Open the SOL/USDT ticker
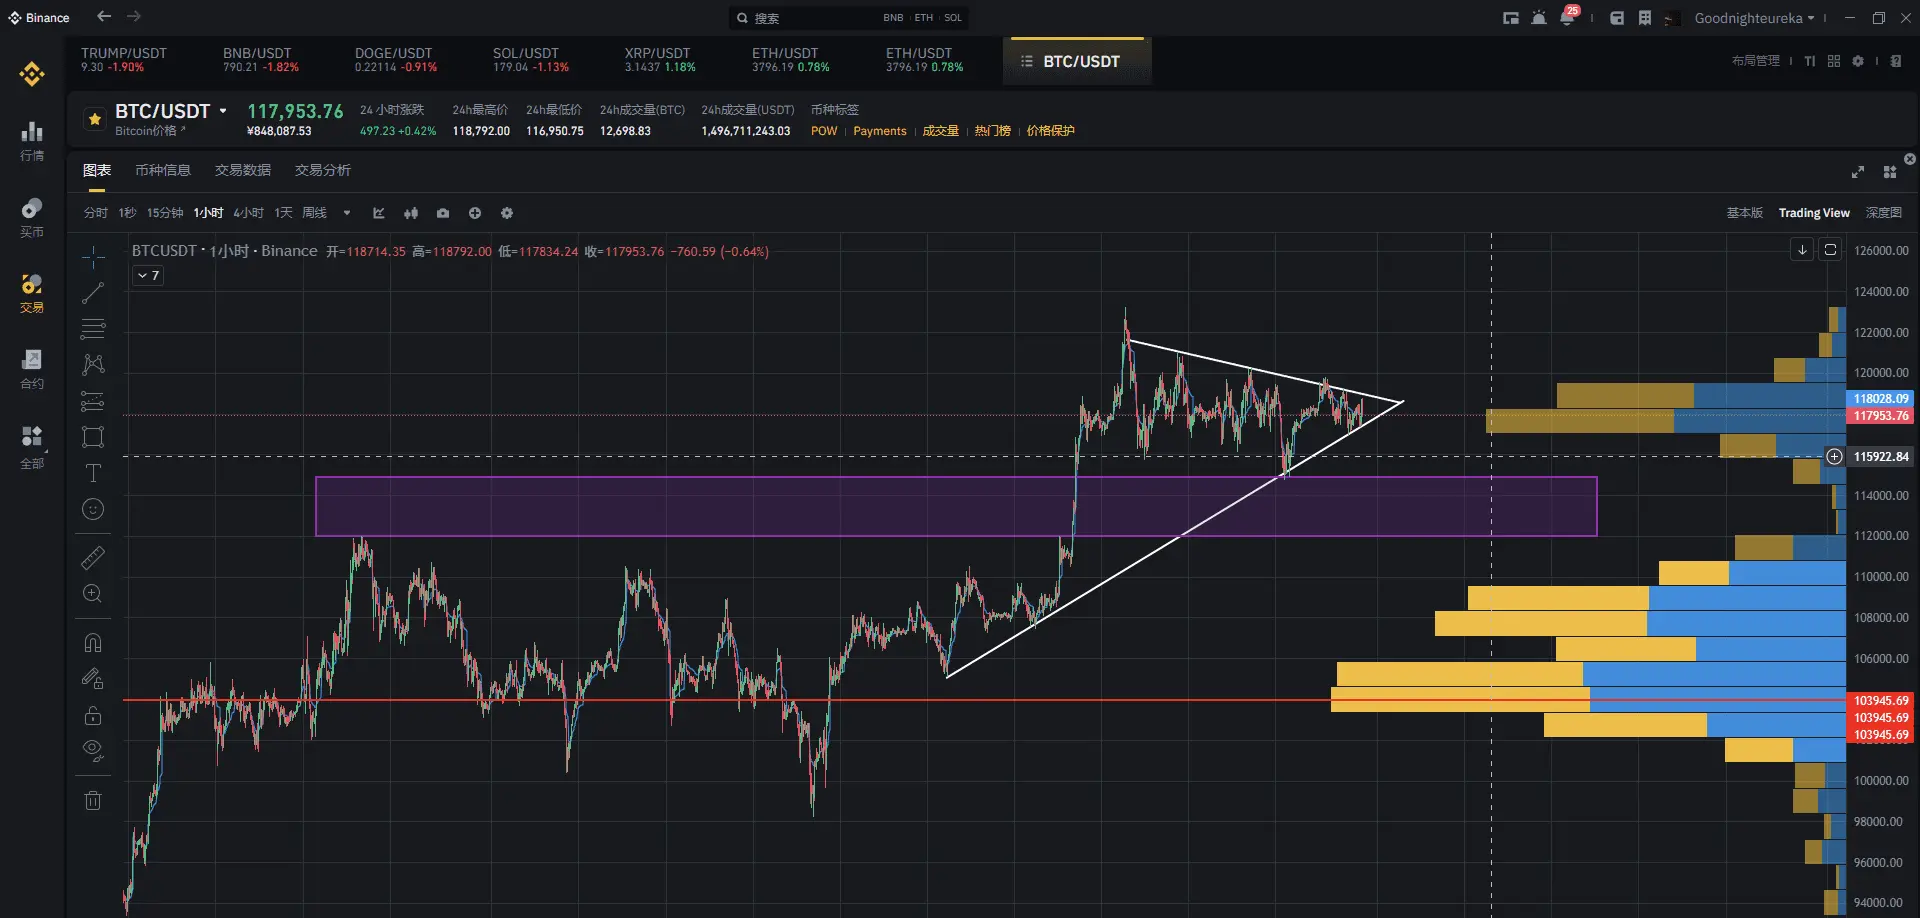 coord(530,60)
